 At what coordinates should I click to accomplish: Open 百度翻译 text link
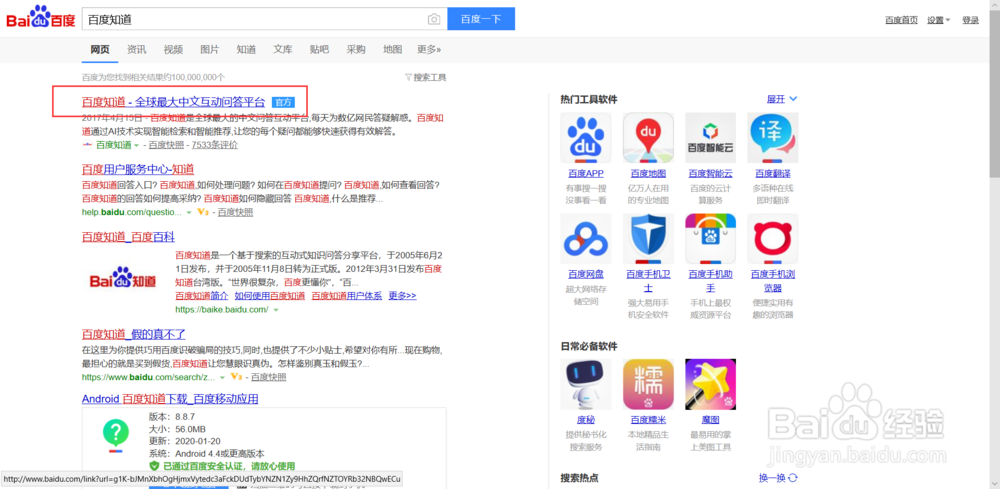[x=772, y=173]
